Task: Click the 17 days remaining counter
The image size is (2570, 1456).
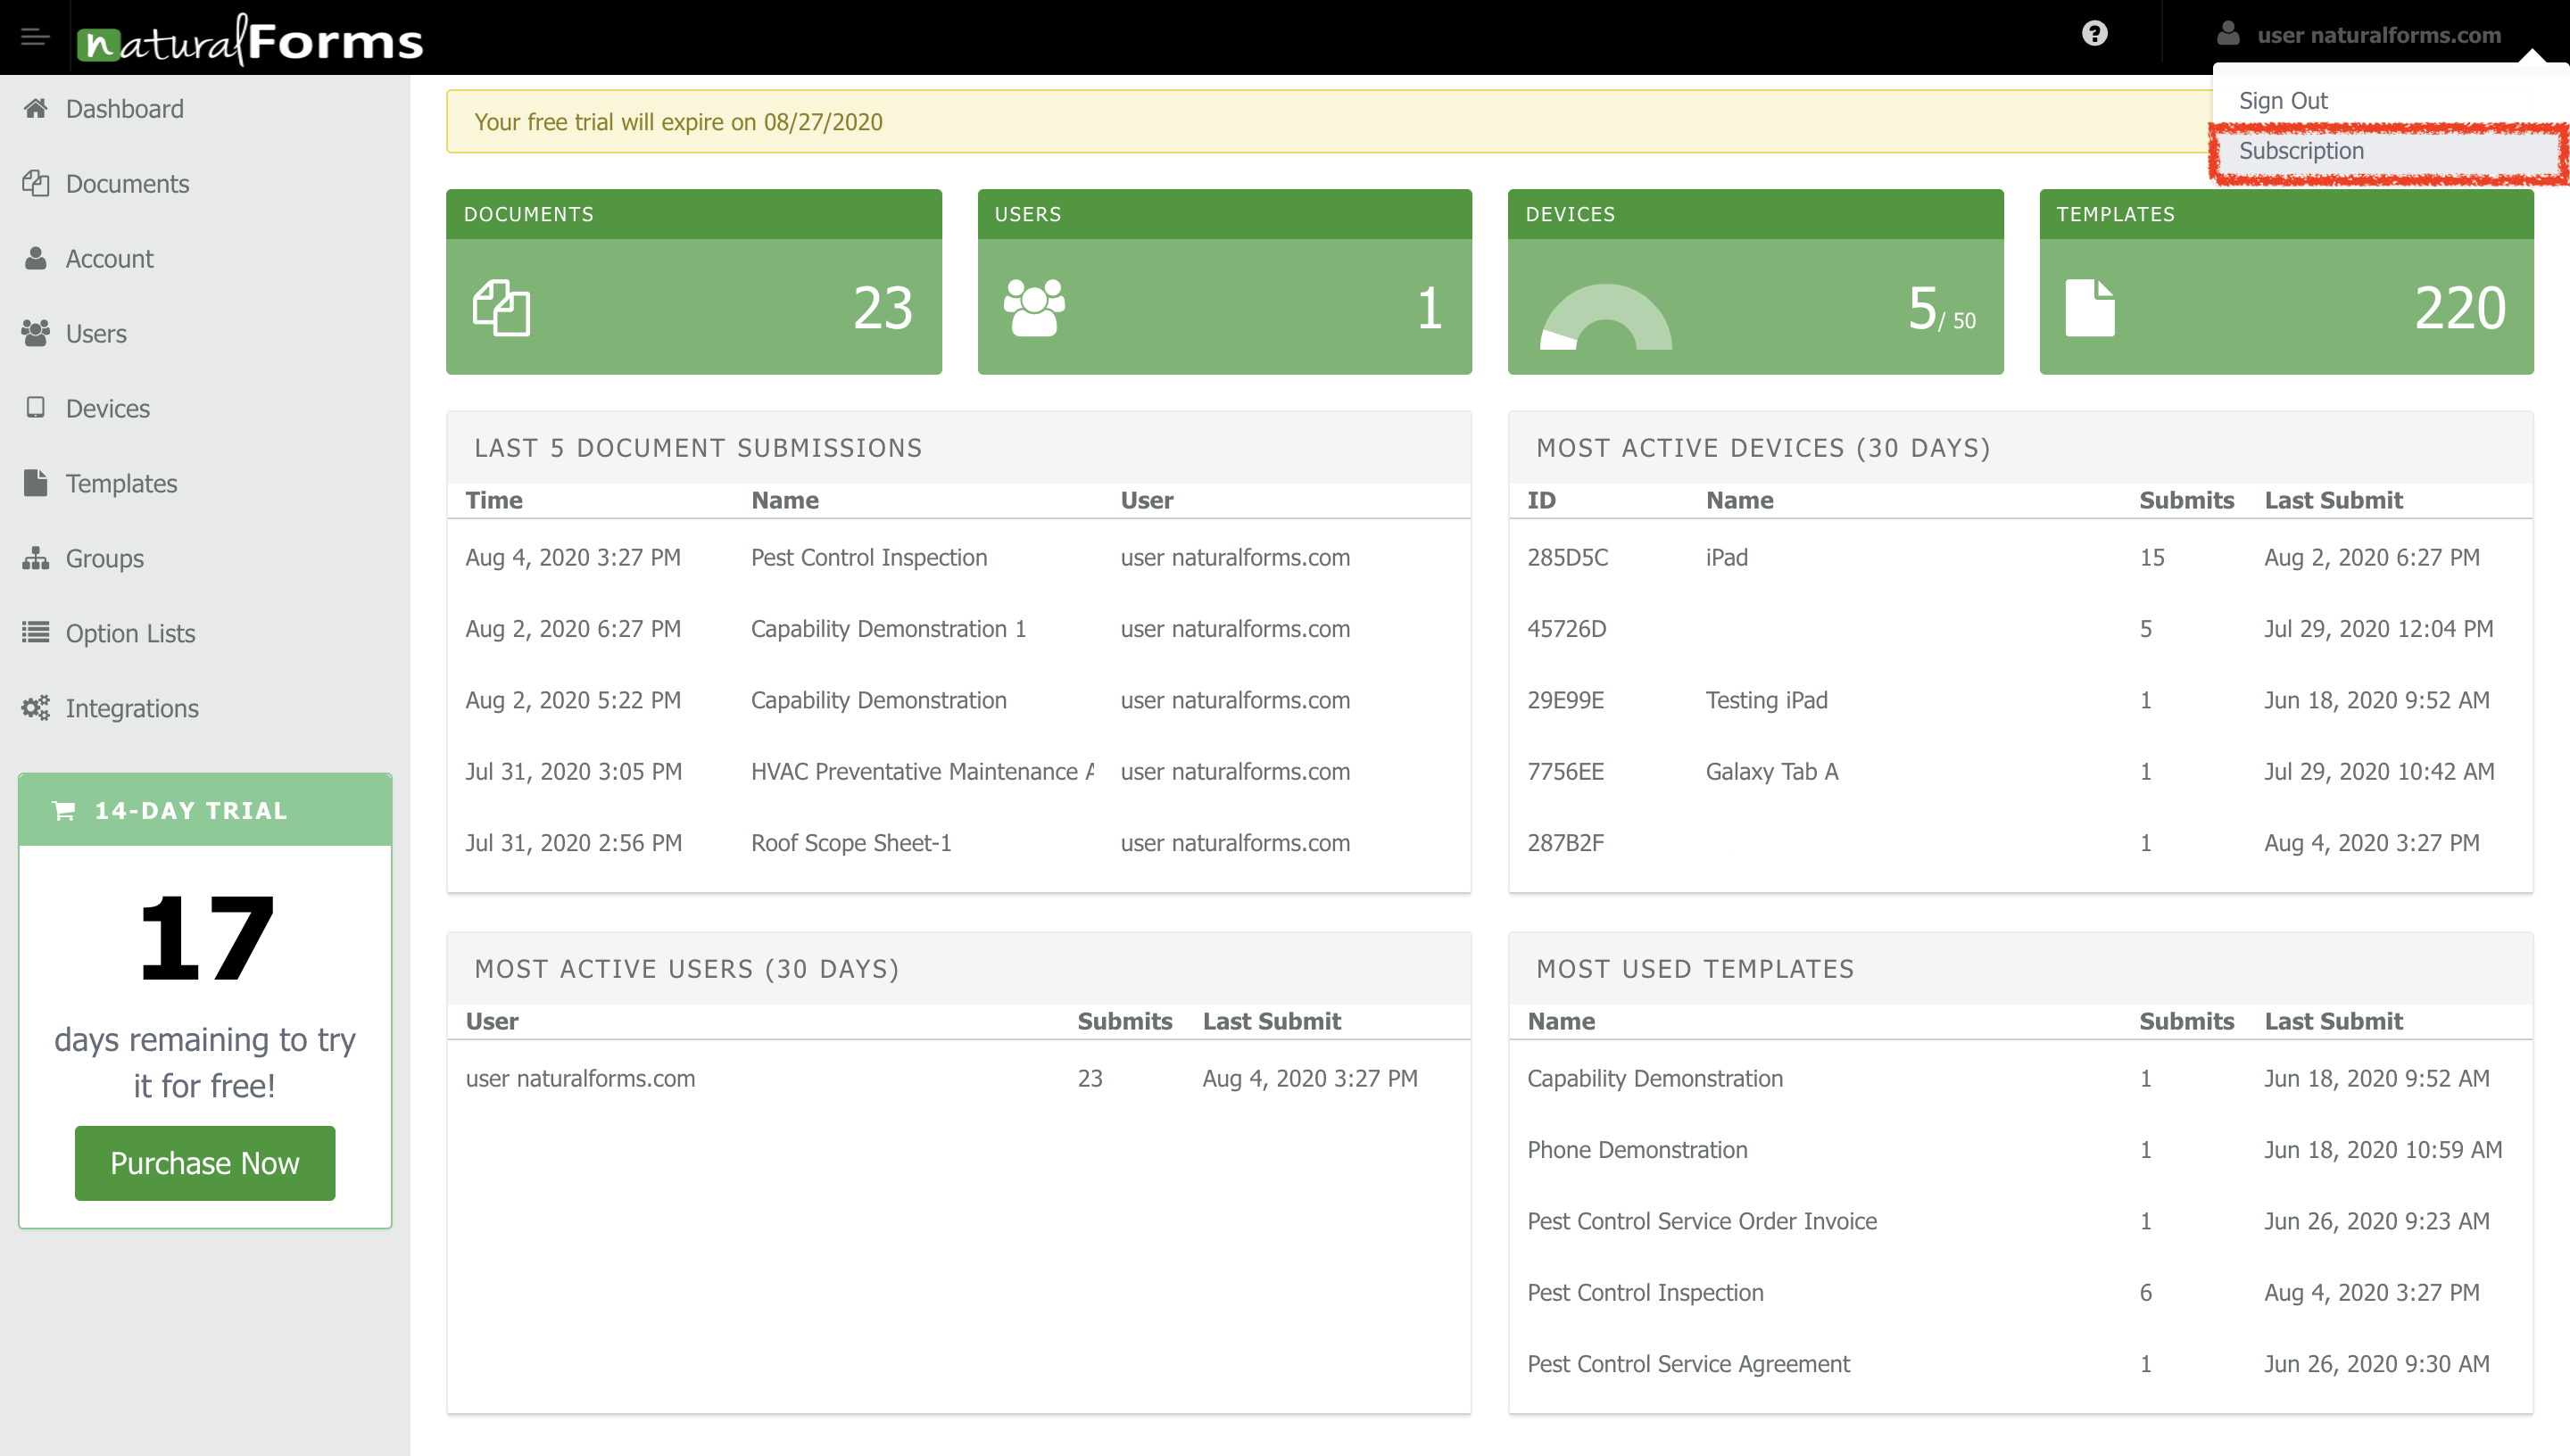Action: 205,939
